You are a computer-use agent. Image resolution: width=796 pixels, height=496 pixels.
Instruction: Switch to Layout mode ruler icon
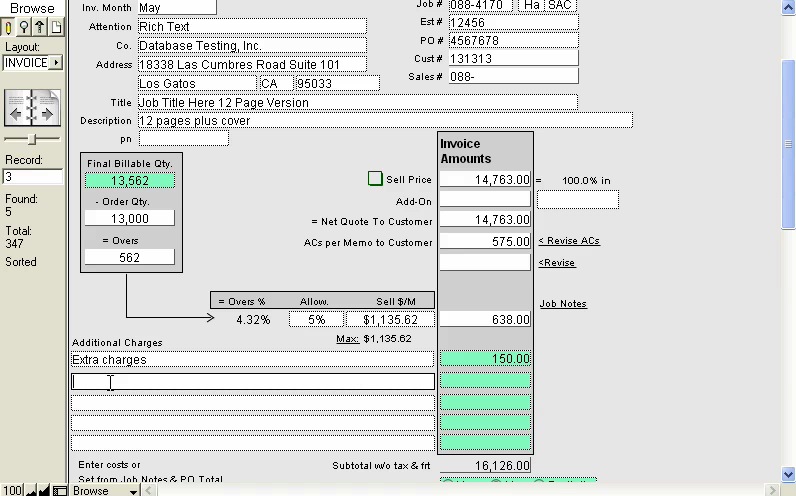(40, 27)
